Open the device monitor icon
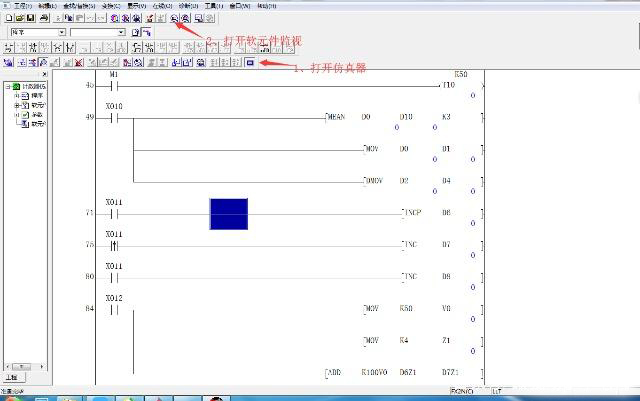Image resolution: width=640 pixels, height=401 pixels. [x=175, y=18]
